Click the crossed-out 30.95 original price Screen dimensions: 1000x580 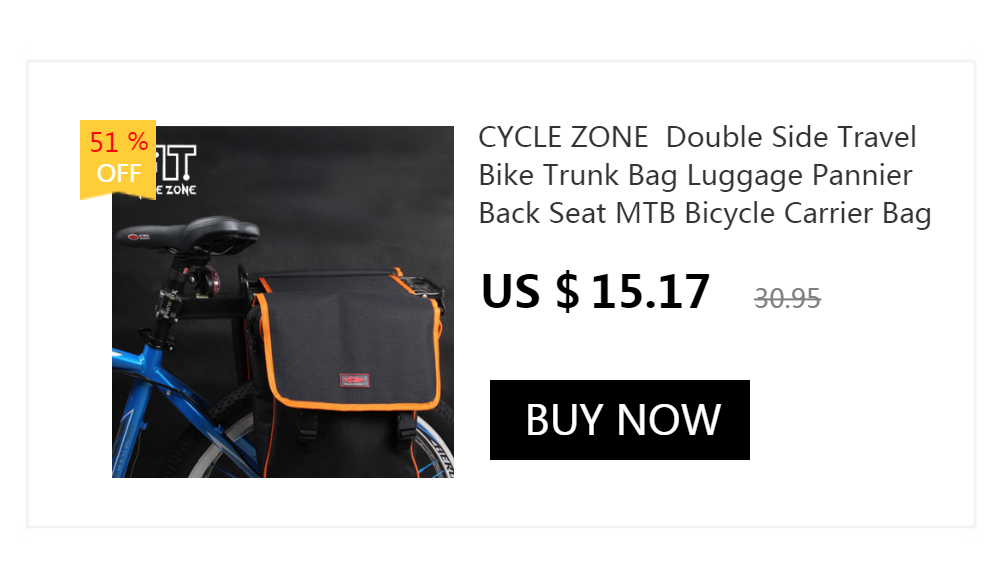pyautogui.click(x=788, y=299)
